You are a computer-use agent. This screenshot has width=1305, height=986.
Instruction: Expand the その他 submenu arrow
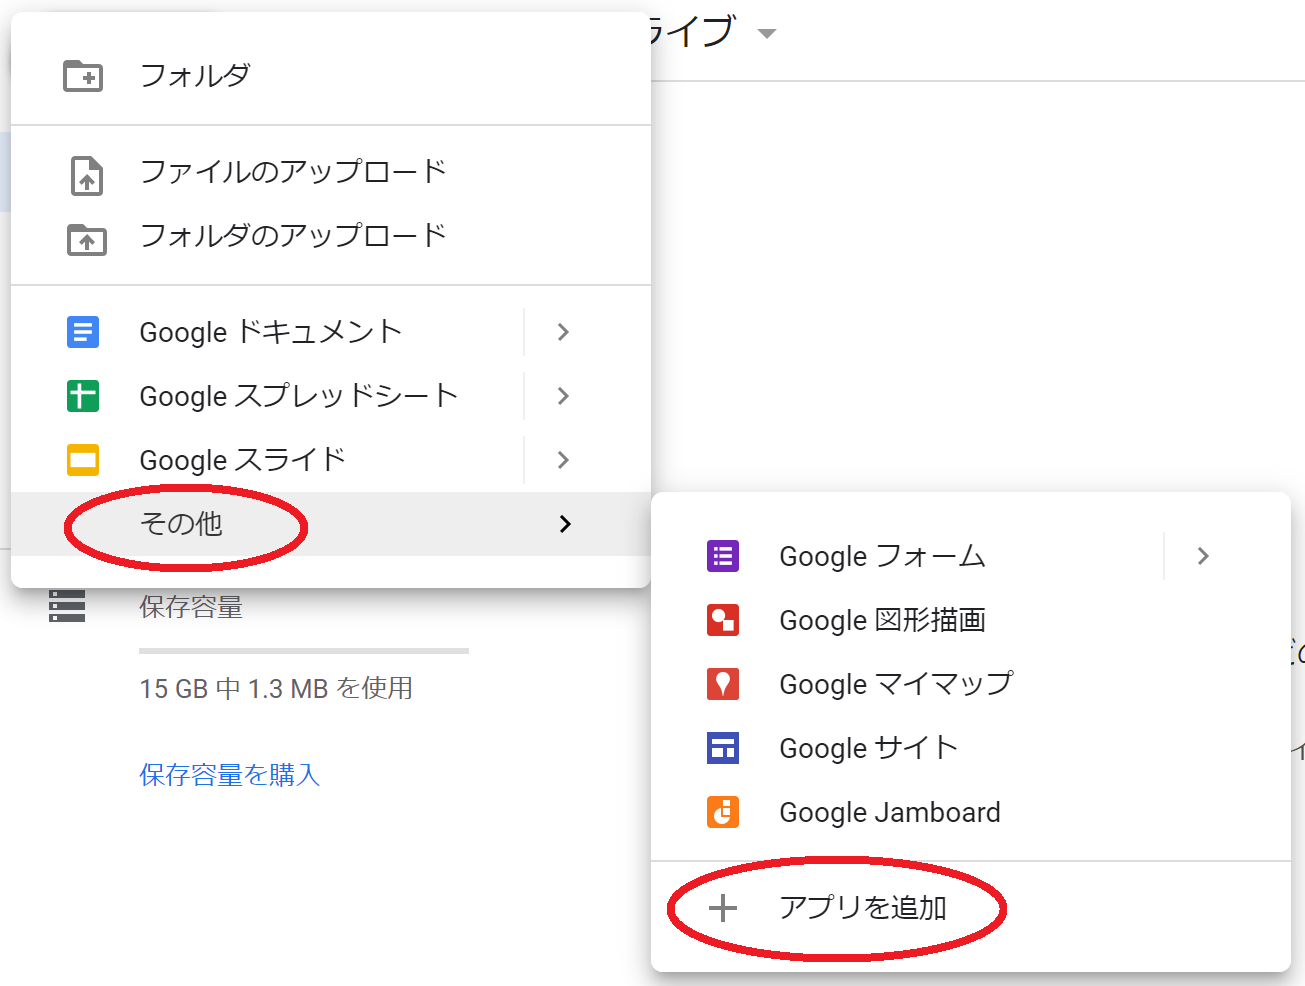pos(565,524)
